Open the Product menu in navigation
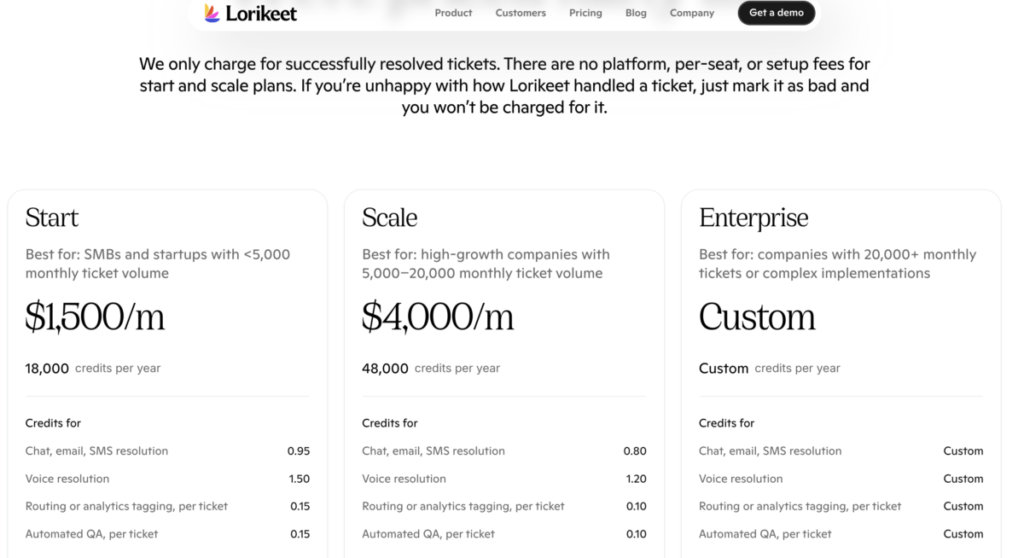The image size is (1024, 558). [453, 13]
